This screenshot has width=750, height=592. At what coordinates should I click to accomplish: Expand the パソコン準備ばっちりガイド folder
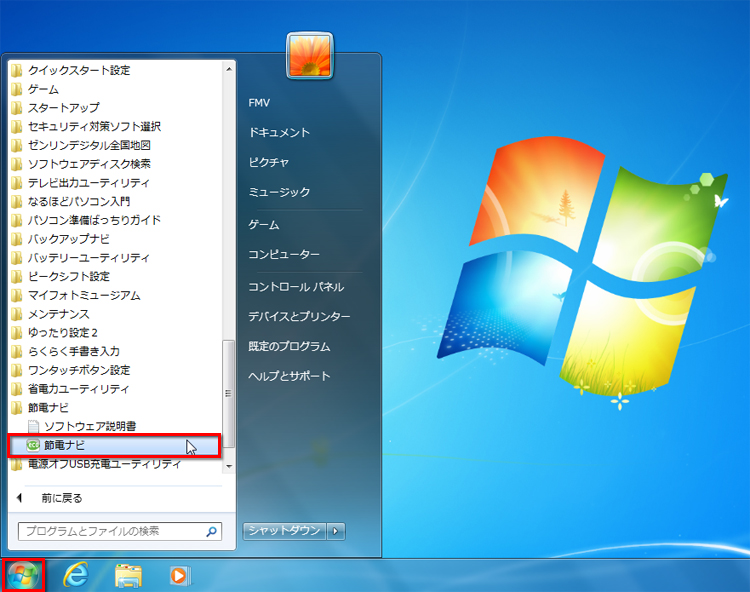coord(86,220)
